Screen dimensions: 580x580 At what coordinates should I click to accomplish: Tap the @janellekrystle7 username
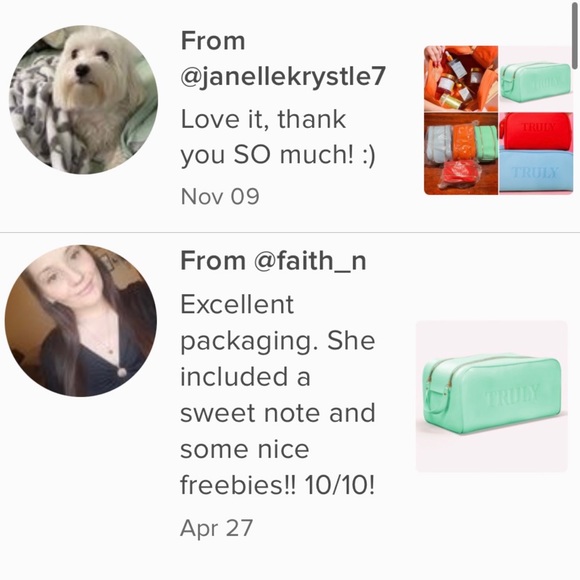click(283, 76)
